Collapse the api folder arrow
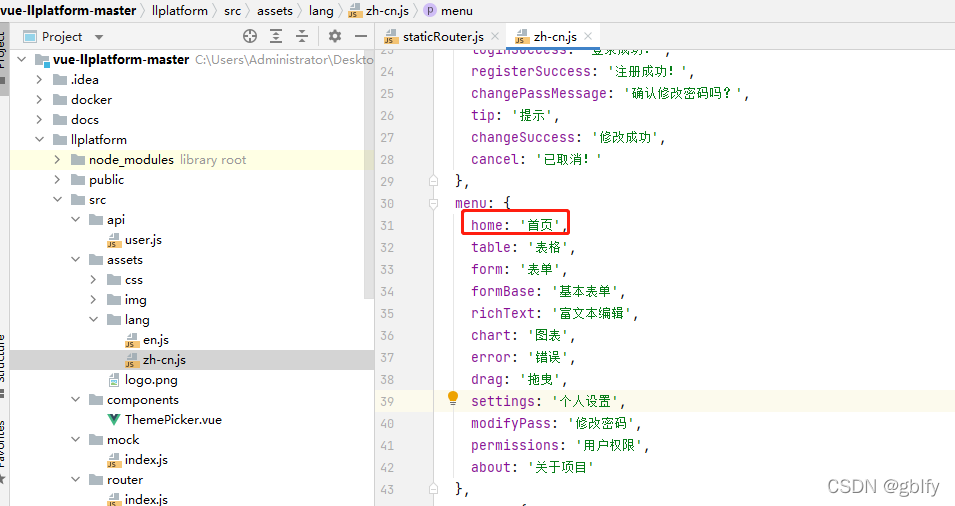 click(76, 219)
